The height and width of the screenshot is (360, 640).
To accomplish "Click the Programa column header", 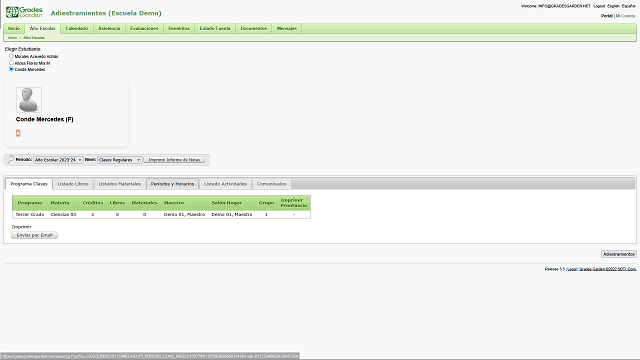I will pyautogui.click(x=30, y=203).
